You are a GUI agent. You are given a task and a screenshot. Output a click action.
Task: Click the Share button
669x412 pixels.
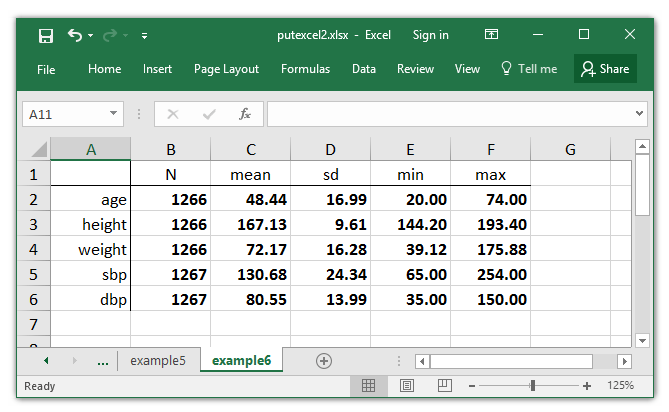pos(605,69)
